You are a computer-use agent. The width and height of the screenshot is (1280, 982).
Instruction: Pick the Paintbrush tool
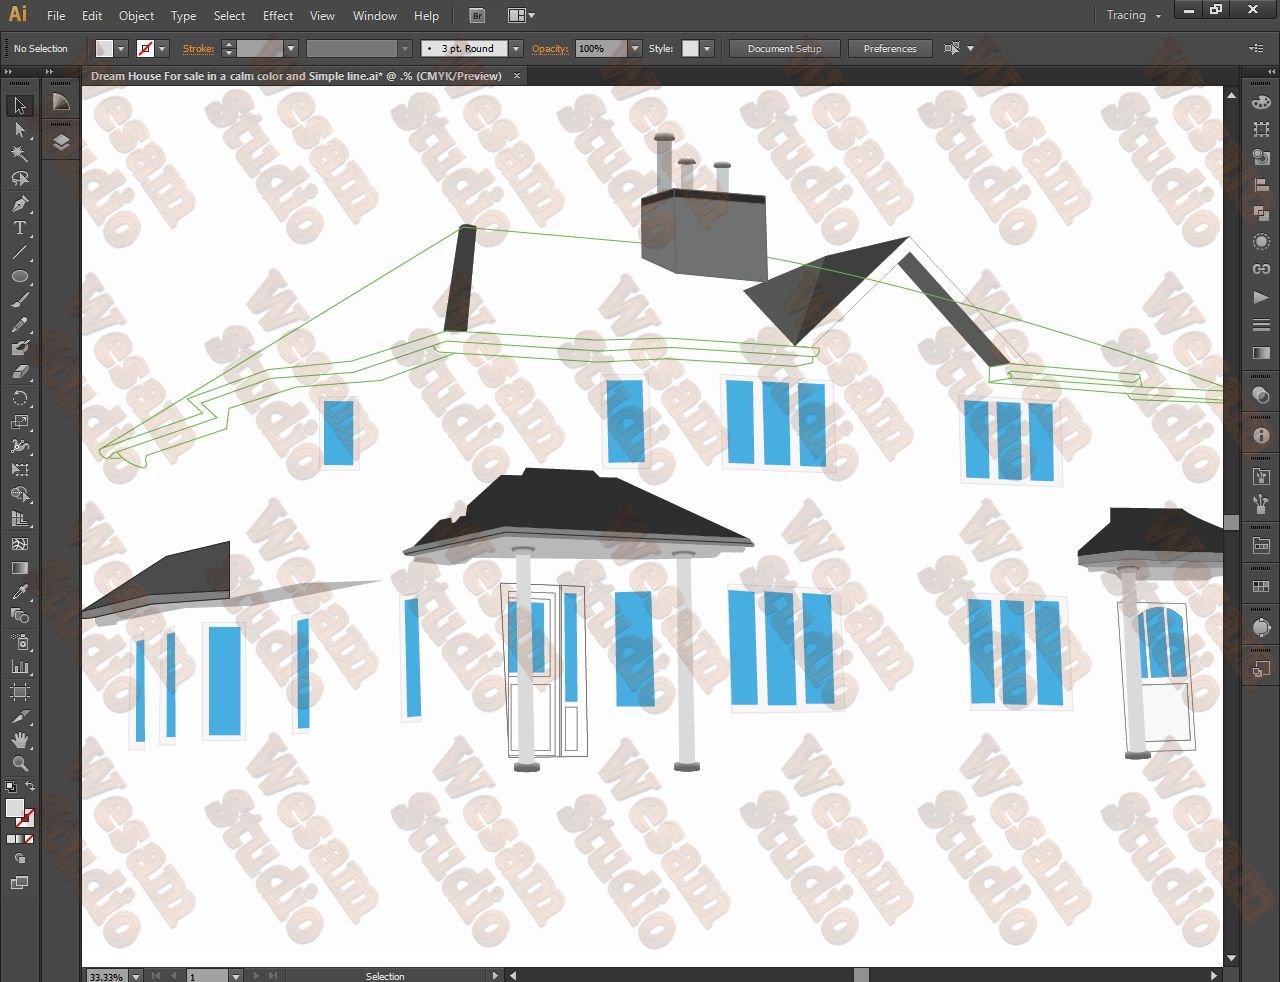point(20,301)
